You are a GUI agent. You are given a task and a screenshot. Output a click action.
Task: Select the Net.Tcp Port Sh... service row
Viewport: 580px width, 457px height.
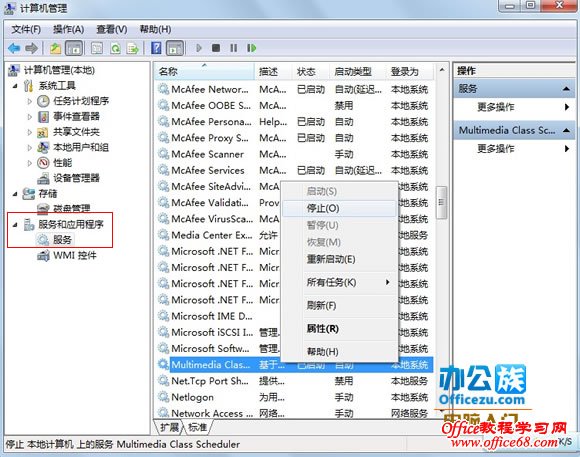point(294,381)
